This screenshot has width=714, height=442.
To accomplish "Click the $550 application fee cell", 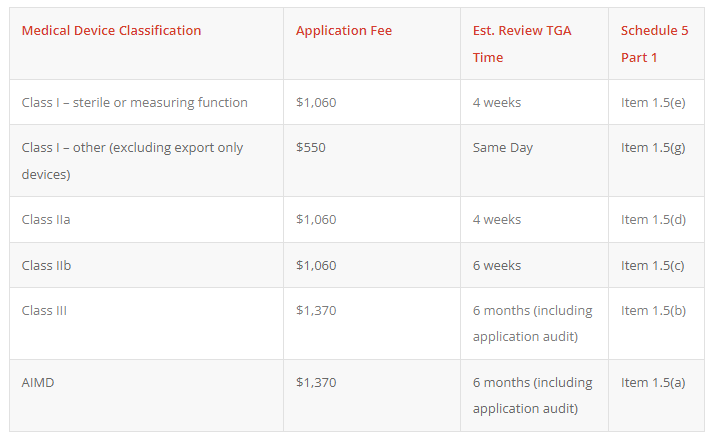I will 311,147.
